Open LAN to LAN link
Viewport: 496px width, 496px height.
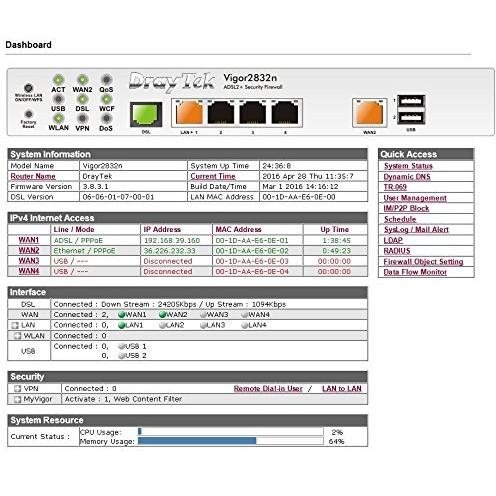tap(342, 389)
